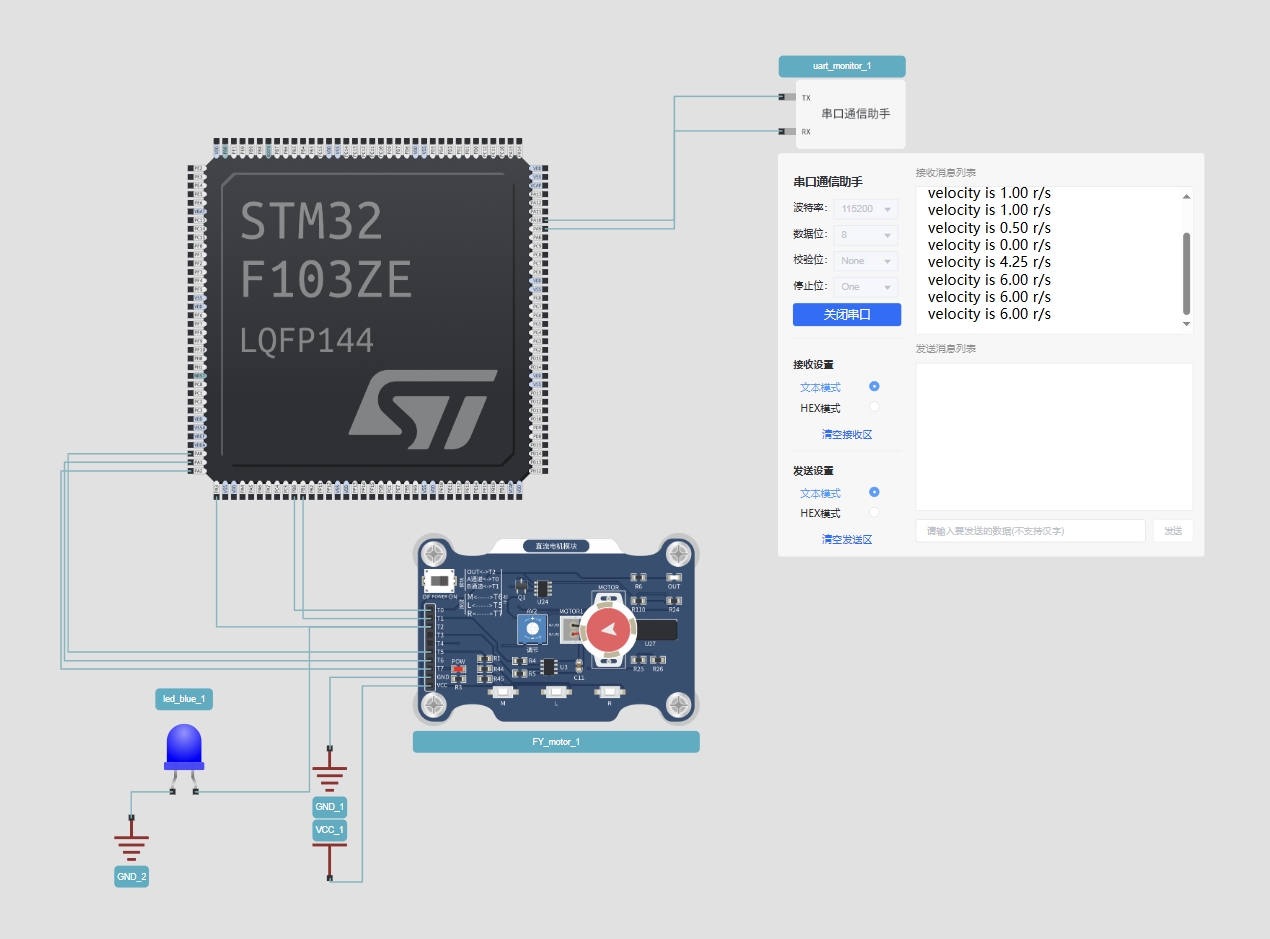
Task: Click the 串口通信助手 module box
Action: tap(851, 114)
